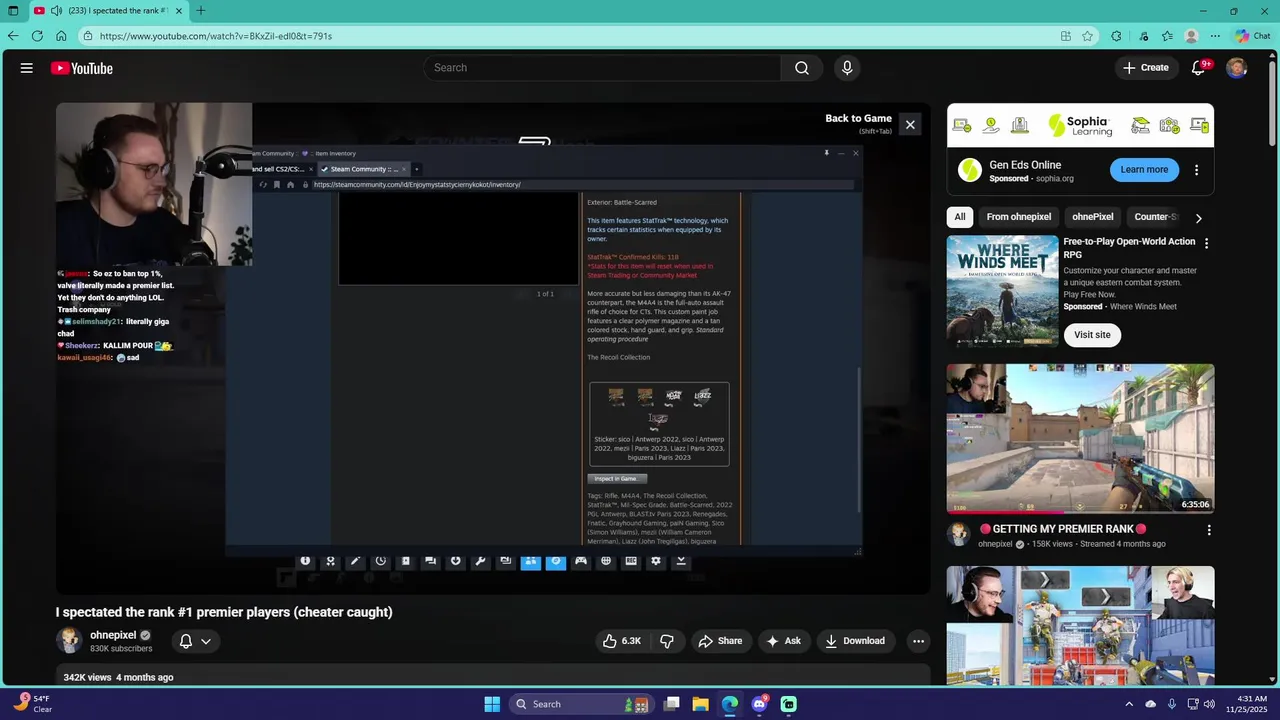1280x720 pixels.
Task: Open Gen Eds Online ad options menu
Action: click(x=1196, y=170)
